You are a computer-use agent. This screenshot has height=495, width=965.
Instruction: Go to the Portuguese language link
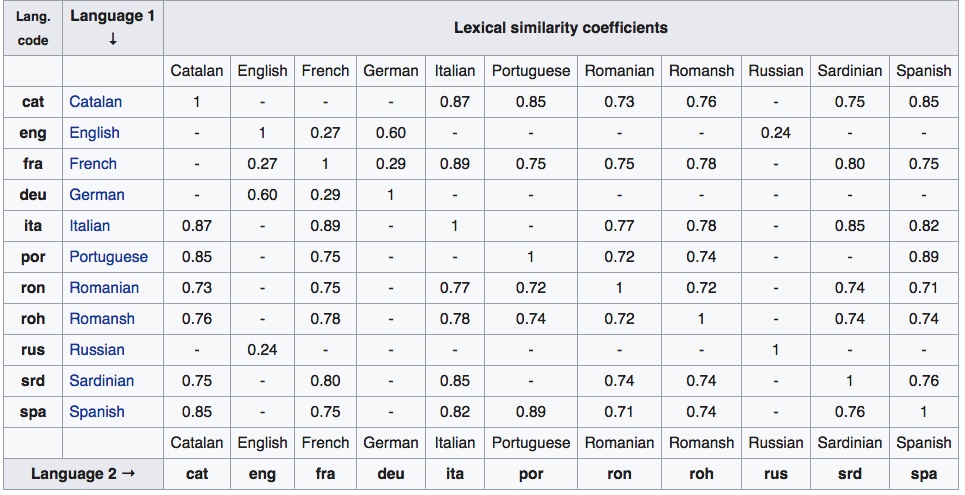click(108, 256)
